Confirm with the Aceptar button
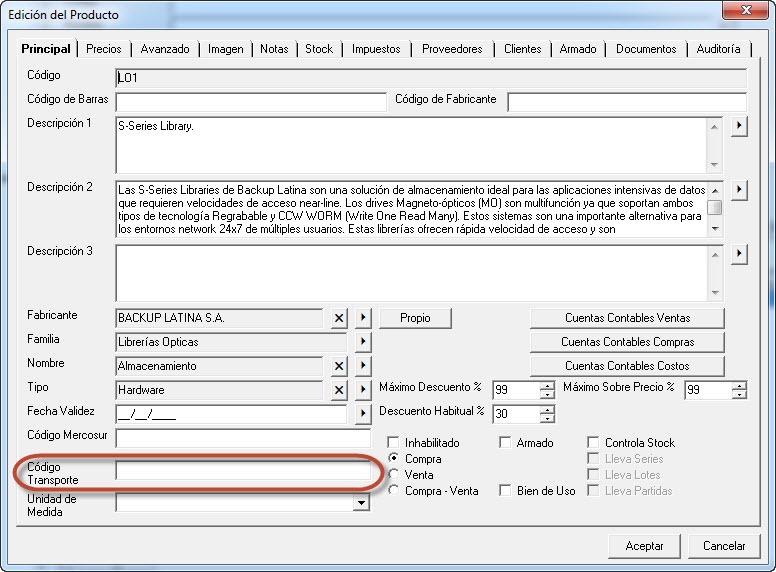This screenshot has width=776, height=572. click(644, 546)
